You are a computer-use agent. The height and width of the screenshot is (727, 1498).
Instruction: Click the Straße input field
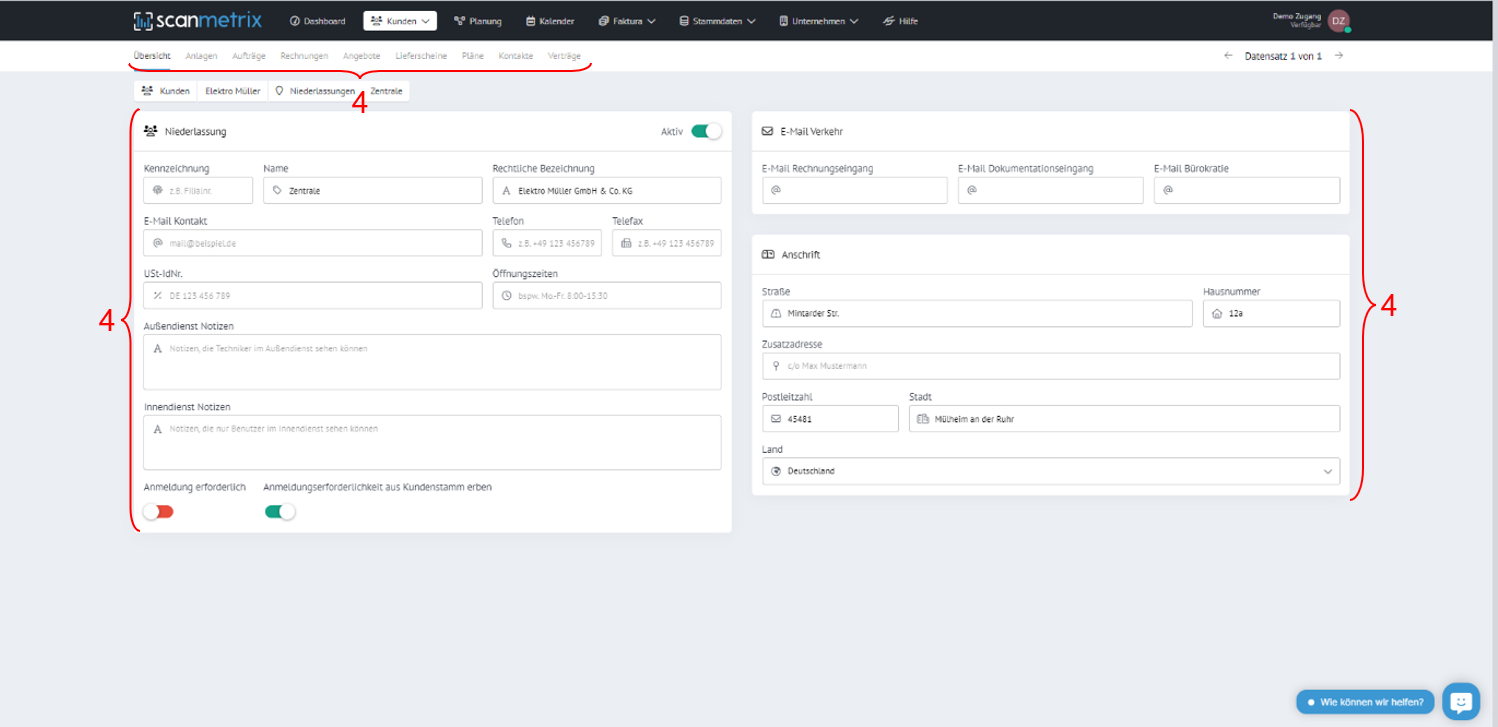point(977,313)
